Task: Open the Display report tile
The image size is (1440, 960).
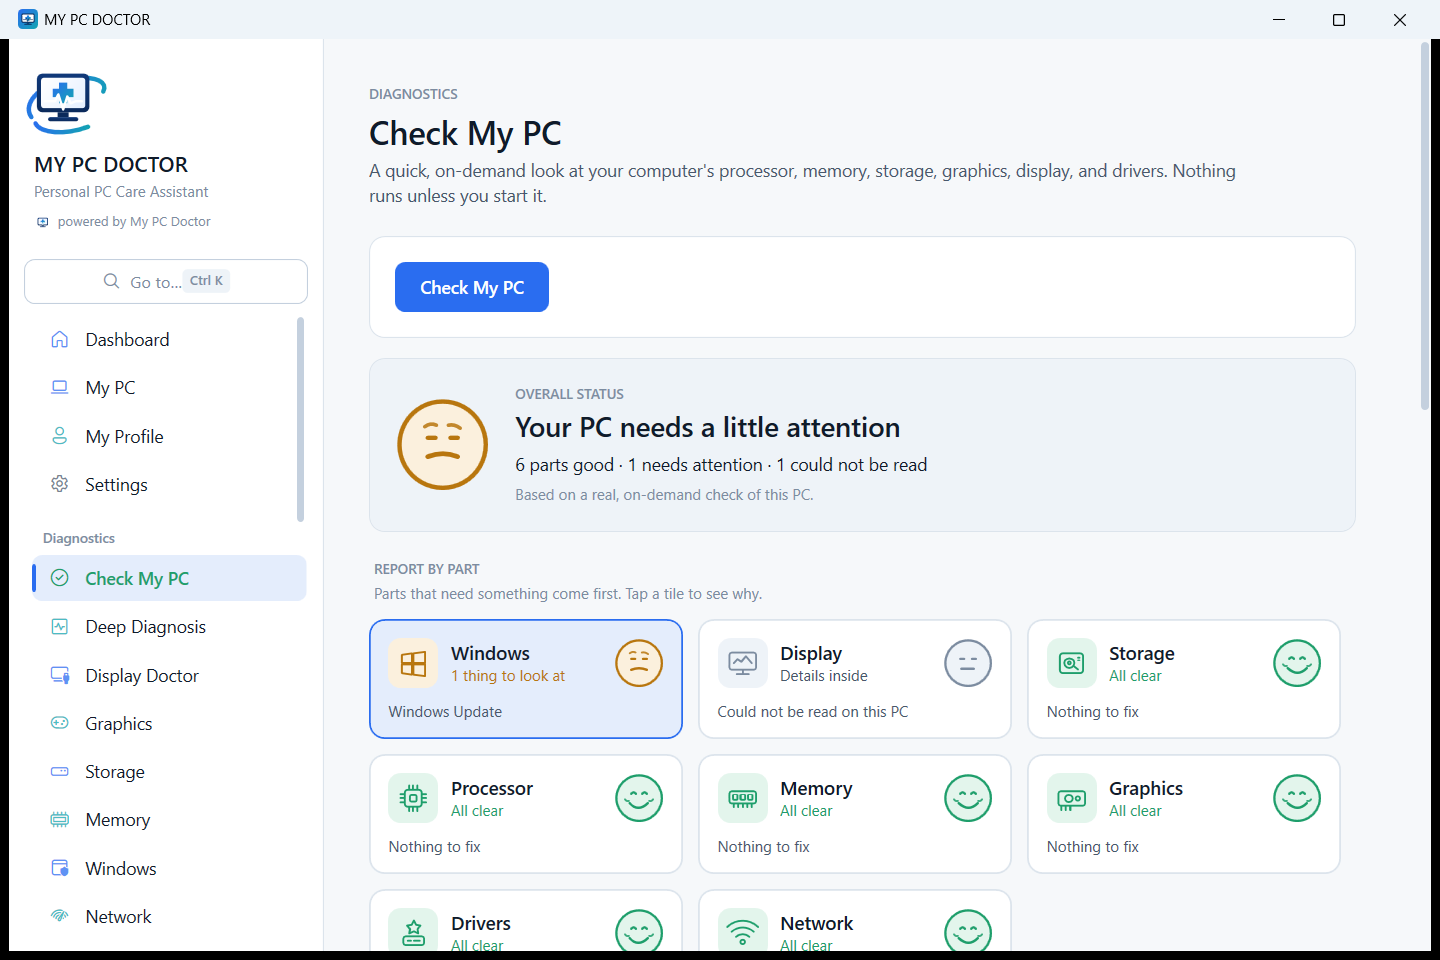Action: (x=855, y=679)
